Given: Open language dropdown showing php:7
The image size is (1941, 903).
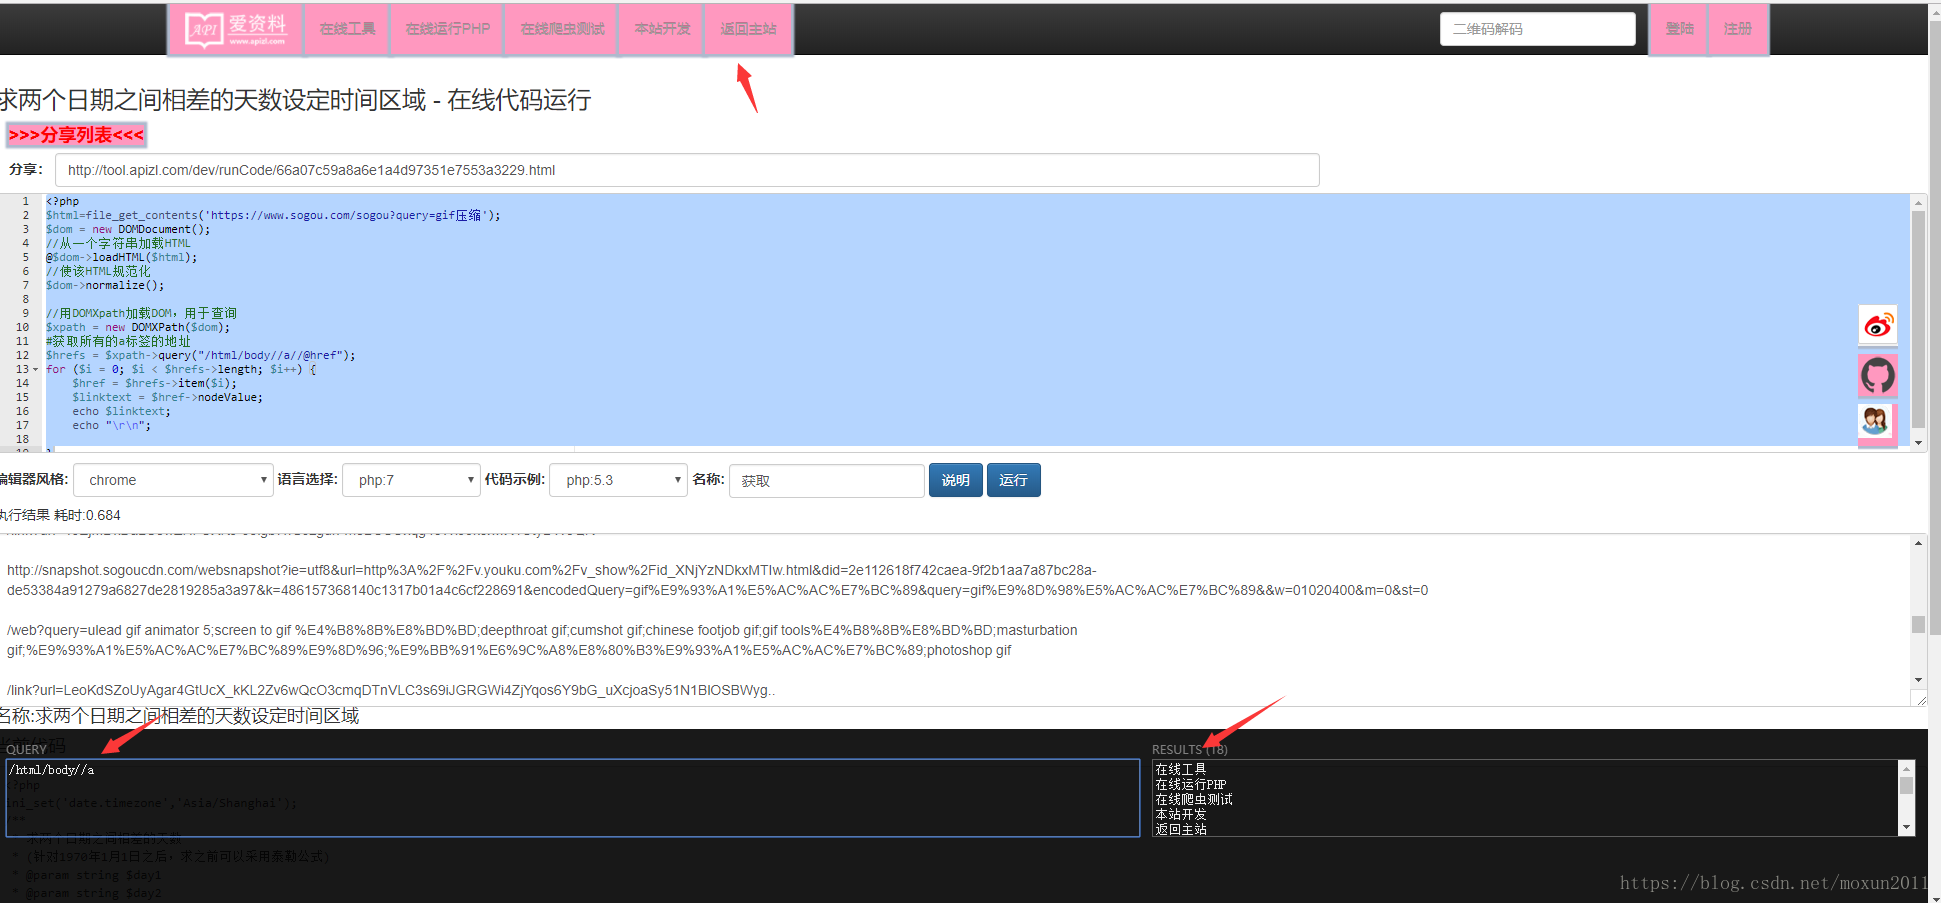Looking at the screenshot, I should pos(411,480).
